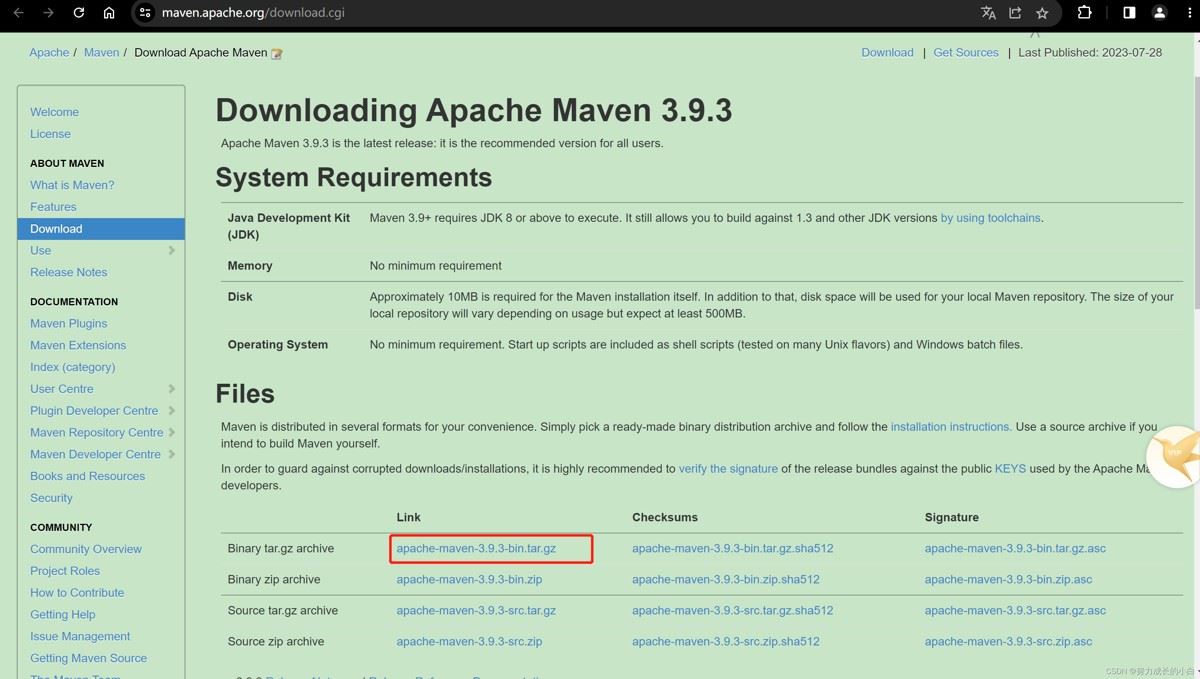This screenshot has width=1200, height=679.
Task: Open apache-maven-3.9.3-bin.zip.sha512 checksum
Action: [x=726, y=580]
